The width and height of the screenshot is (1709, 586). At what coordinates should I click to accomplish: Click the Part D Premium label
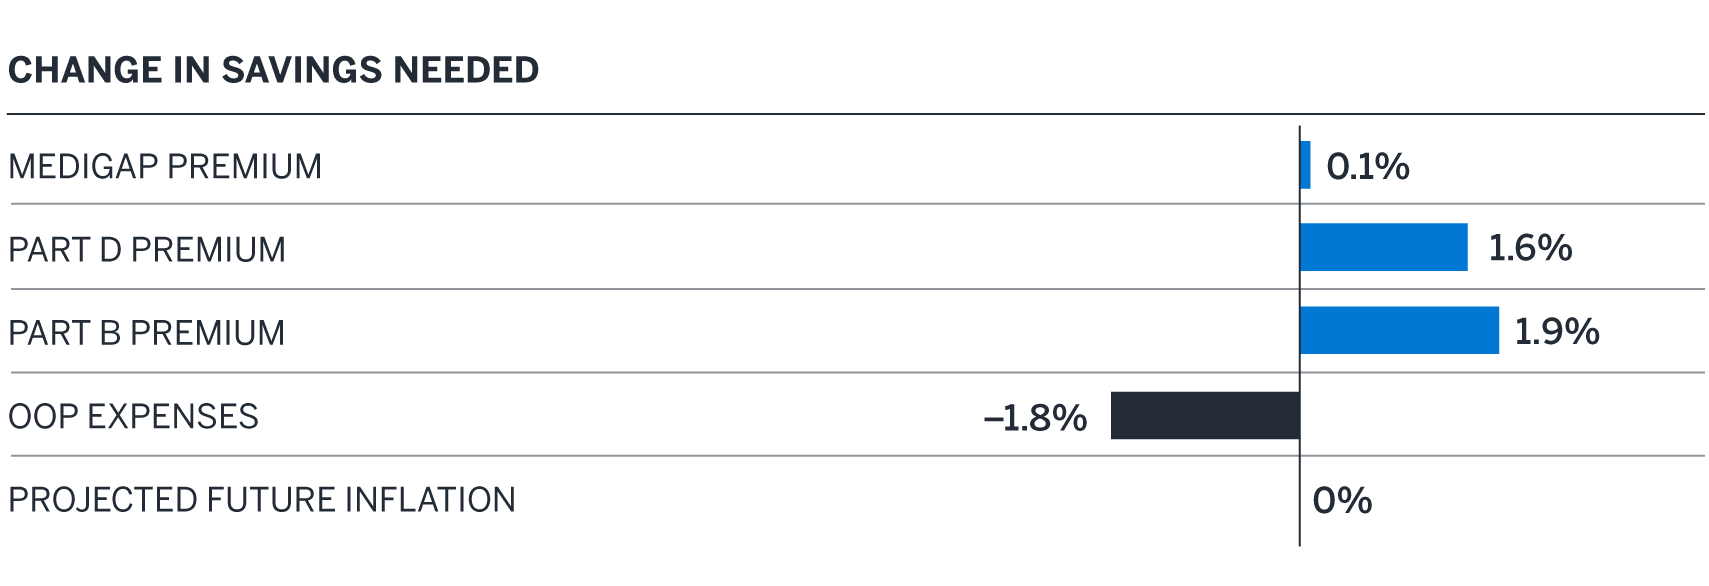(147, 249)
